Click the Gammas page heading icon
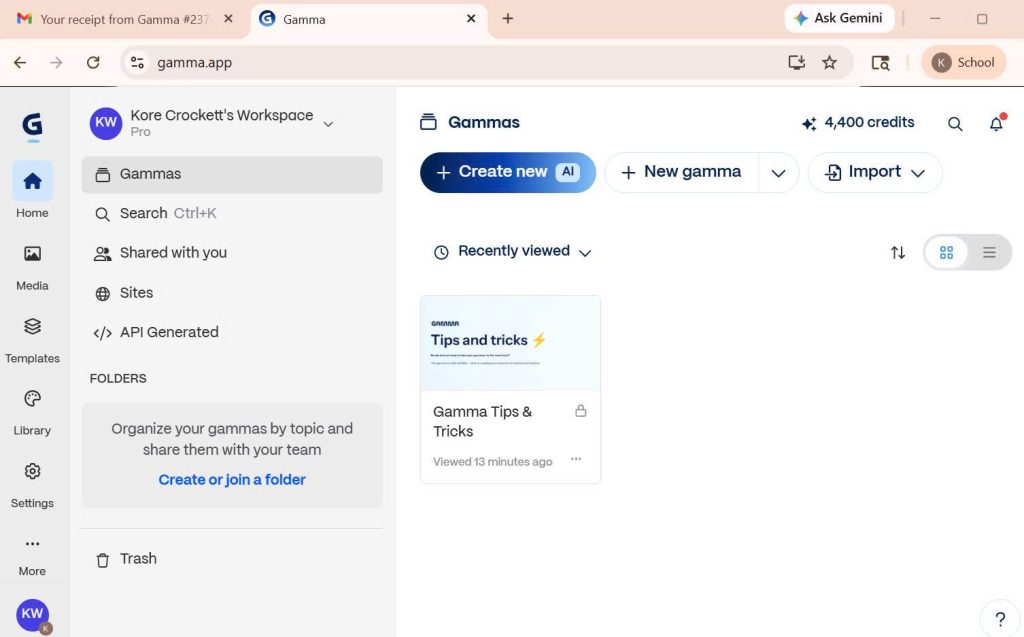The image size is (1024, 637). pos(428,122)
